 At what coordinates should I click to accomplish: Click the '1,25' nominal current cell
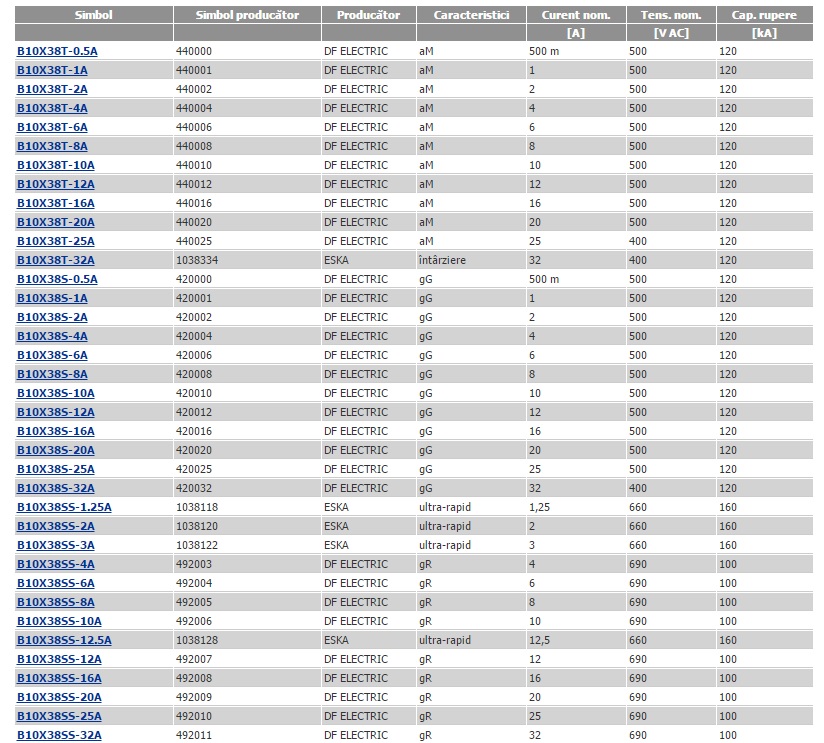(540, 507)
